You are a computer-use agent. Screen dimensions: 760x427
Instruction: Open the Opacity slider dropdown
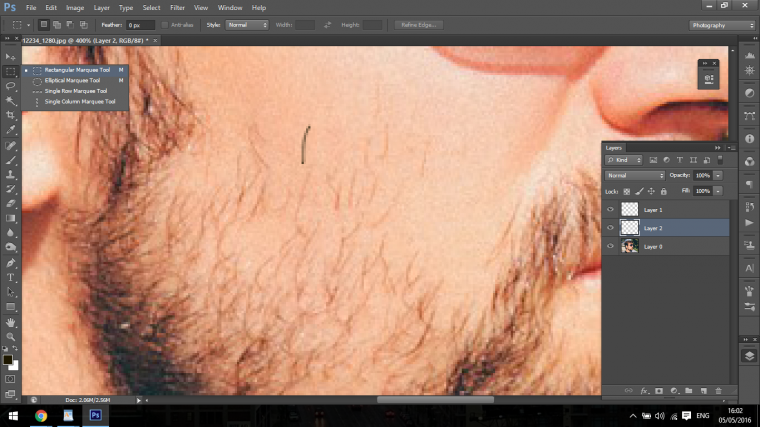[x=718, y=175]
